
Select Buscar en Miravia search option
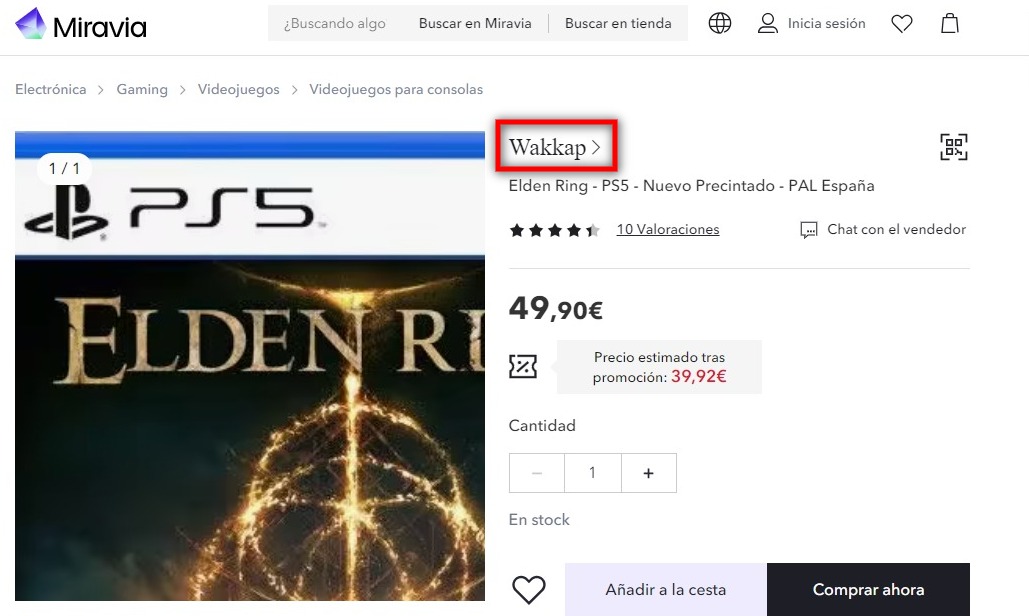tap(475, 24)
